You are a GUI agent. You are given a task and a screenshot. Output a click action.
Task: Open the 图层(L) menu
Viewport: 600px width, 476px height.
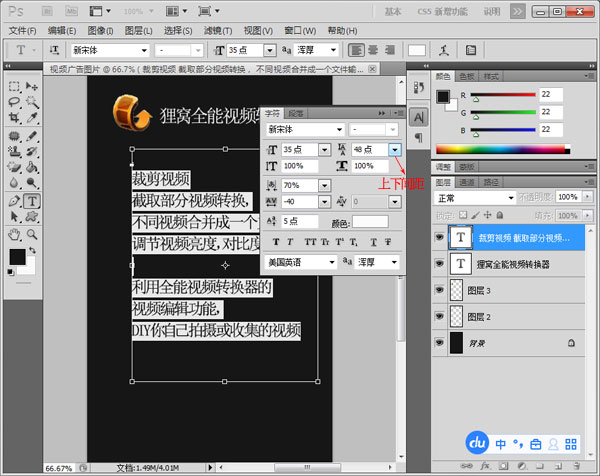pyautogui.click(x=139, y=31)
